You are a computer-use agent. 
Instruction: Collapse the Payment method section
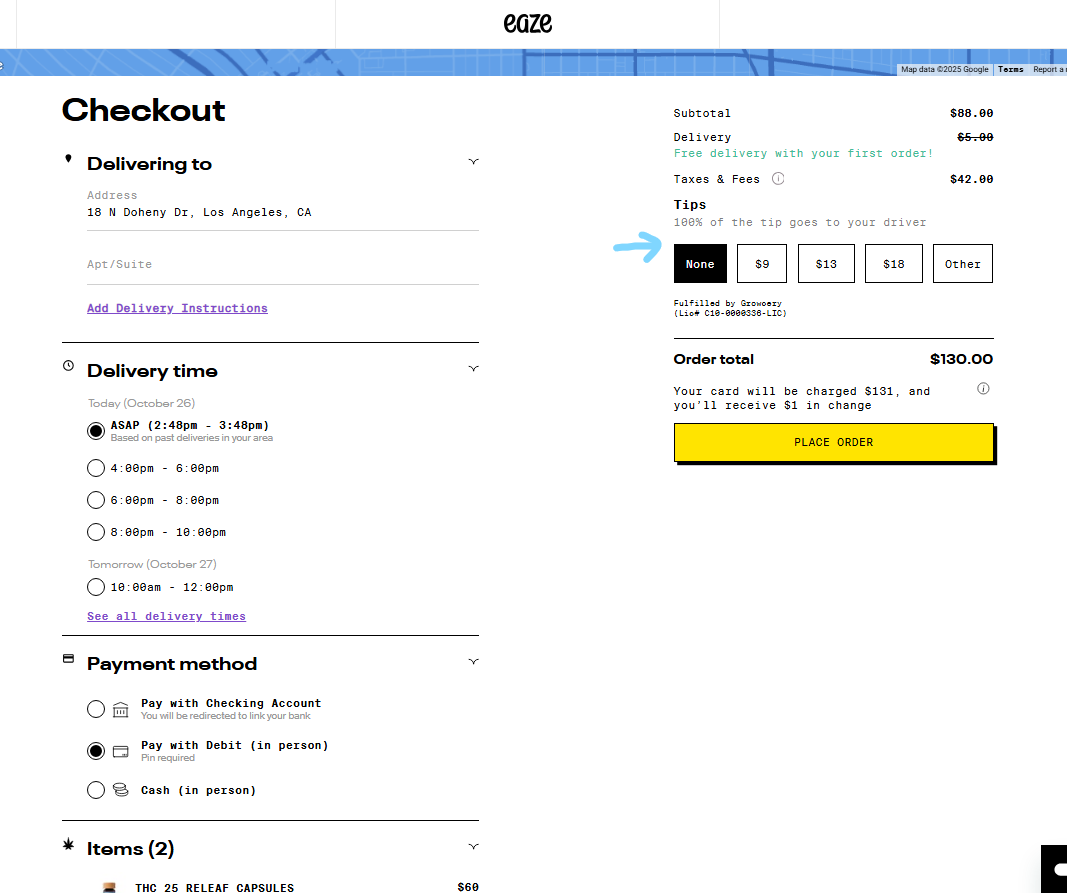point(473,662)
